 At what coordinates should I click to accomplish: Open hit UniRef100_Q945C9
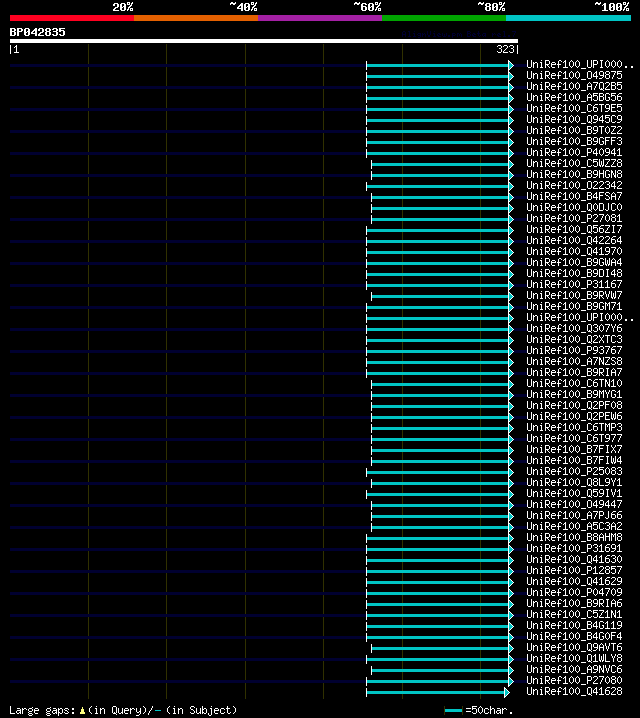pyautogui.click(x=574, y=120)
